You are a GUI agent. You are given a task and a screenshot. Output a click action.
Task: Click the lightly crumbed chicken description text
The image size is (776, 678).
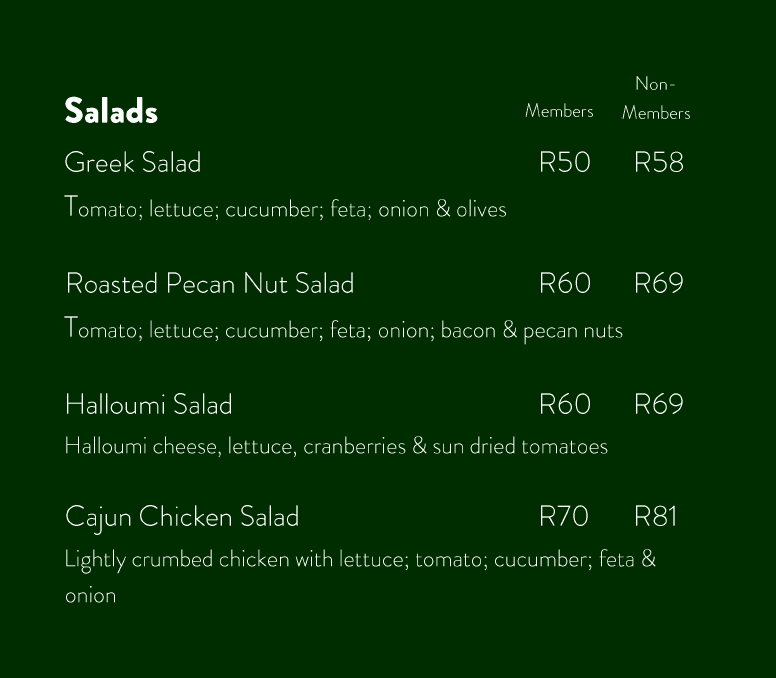360,559
